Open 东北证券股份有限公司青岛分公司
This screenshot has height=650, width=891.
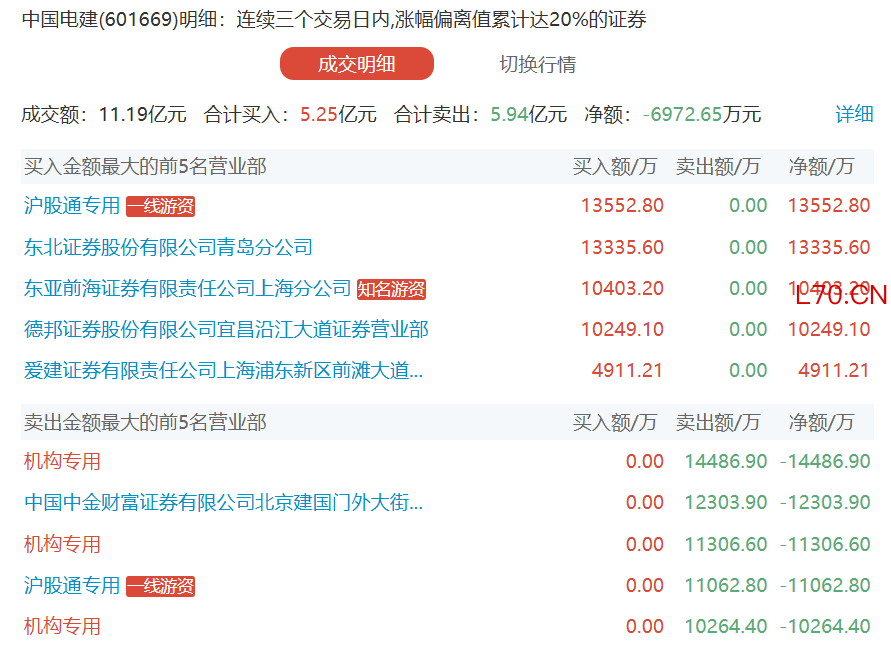(168, 247)
